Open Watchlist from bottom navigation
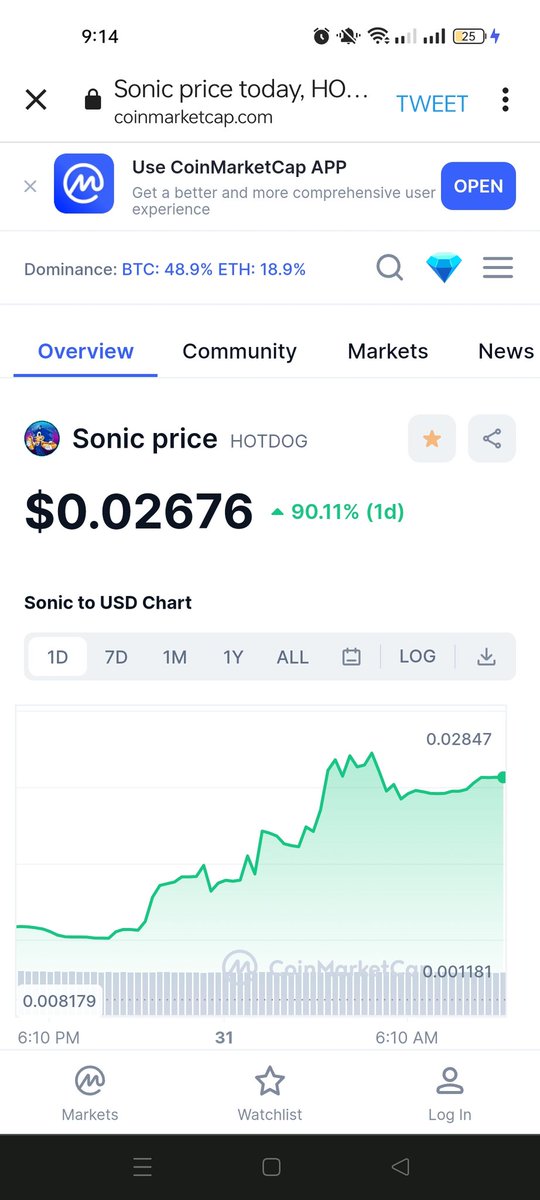The image size is (540, 1200). point(270,1093)
